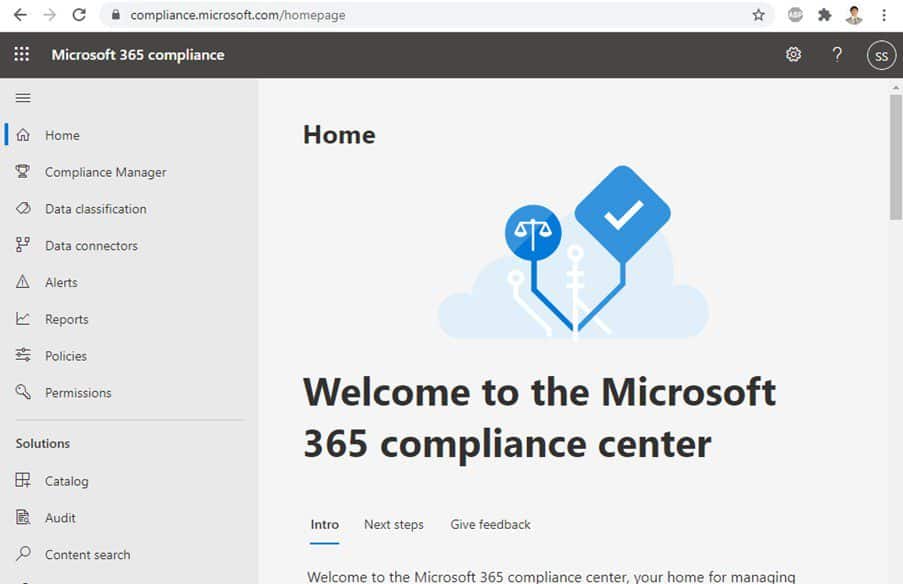The height and width of the screenshot is (584, 903).
Task: Open the Chrome profile avatar
Action: click(854, 15)
